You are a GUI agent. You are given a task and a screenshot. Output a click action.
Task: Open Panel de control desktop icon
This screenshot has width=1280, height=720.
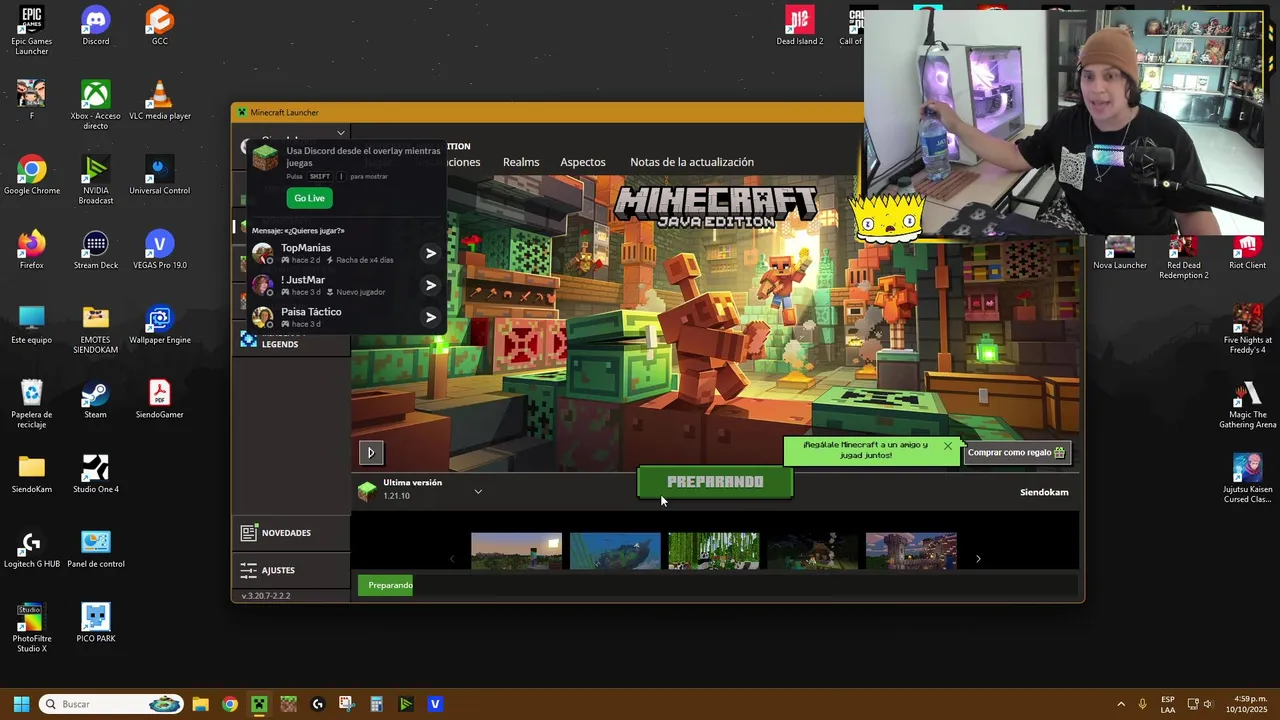(95, 549)
